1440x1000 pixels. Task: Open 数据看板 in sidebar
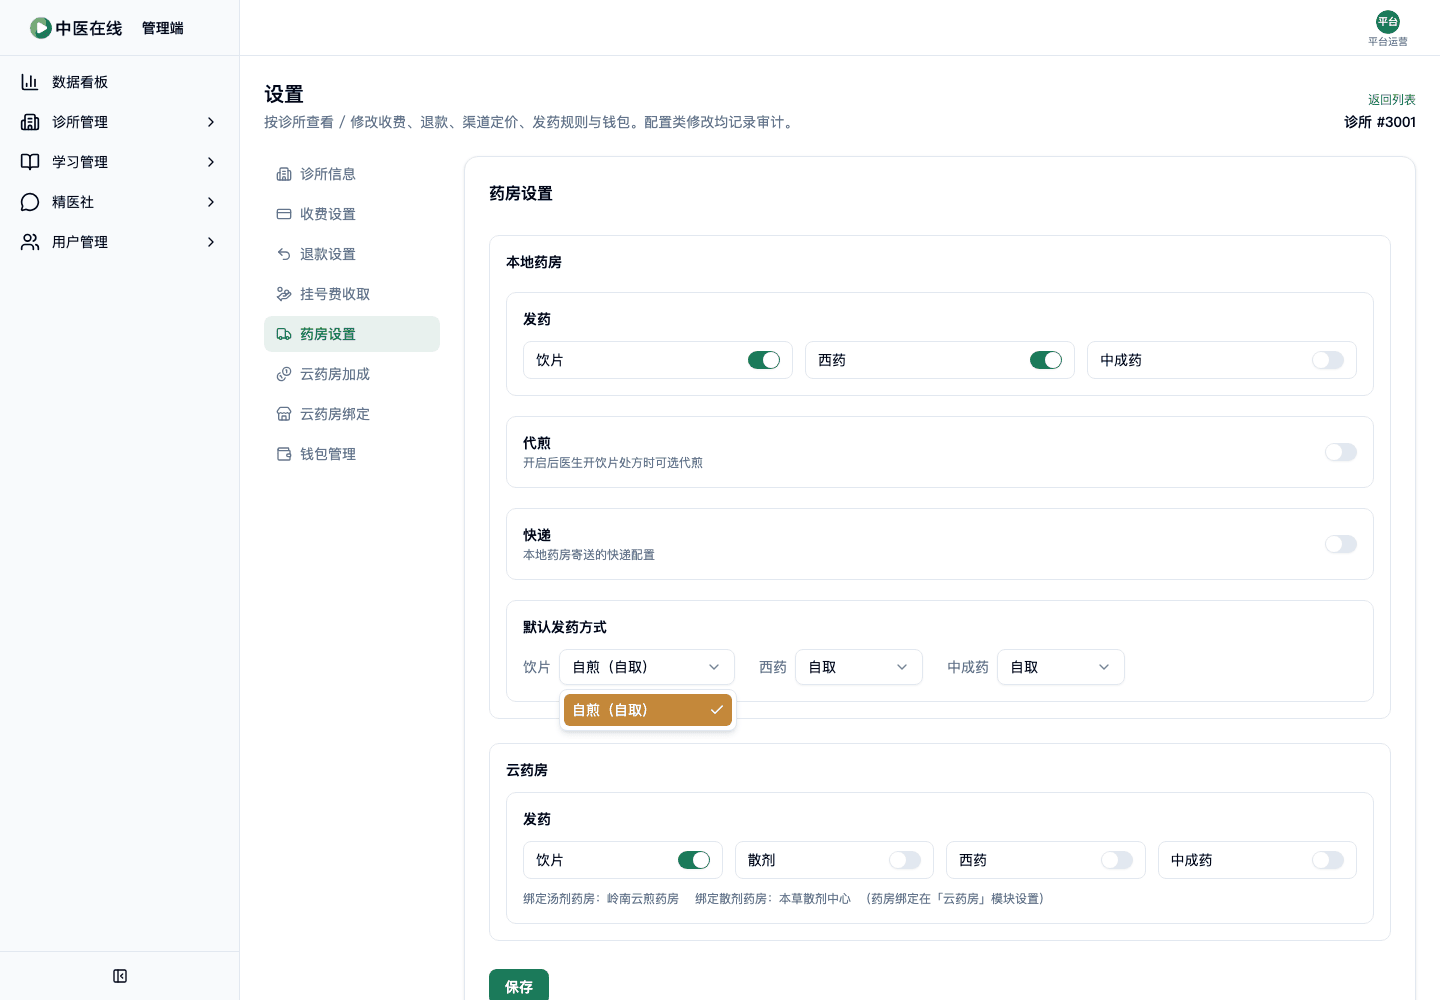(x=120, y=82)
